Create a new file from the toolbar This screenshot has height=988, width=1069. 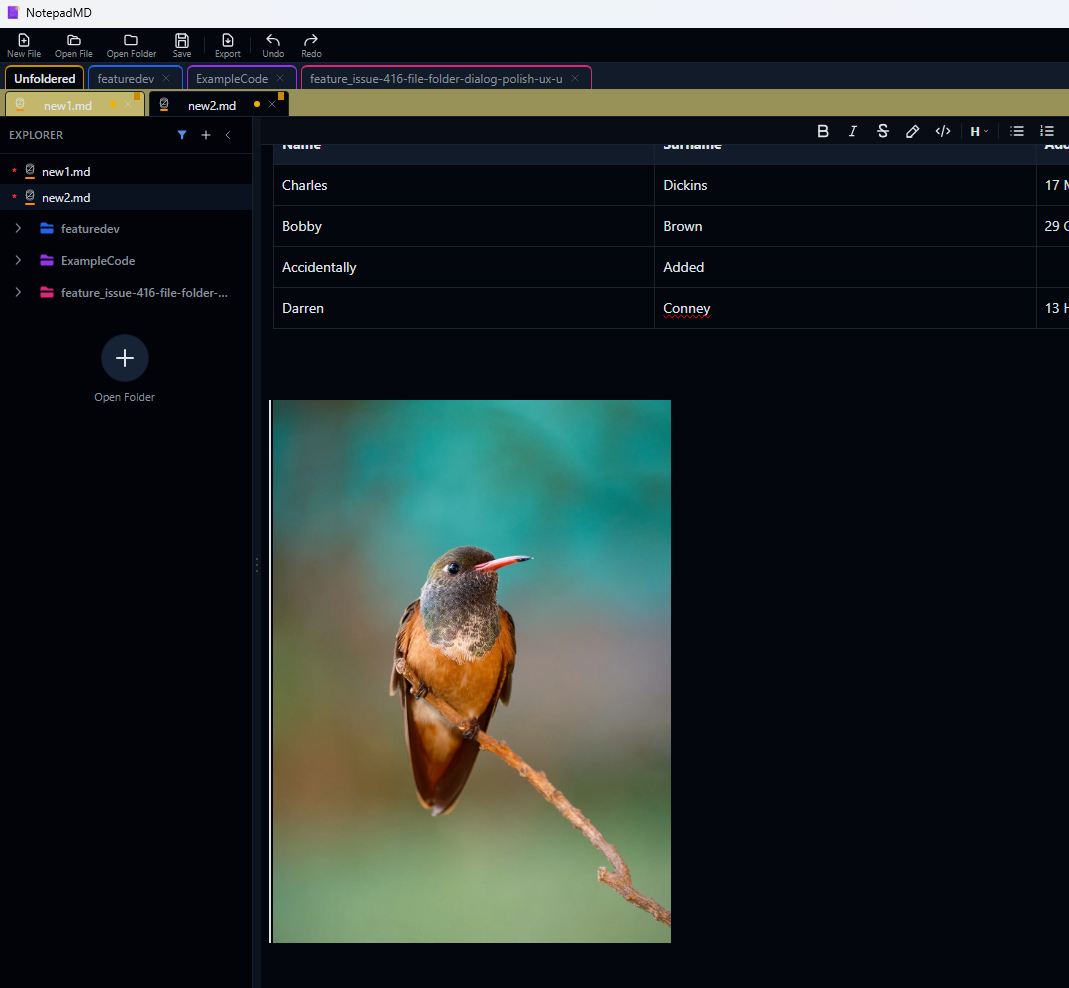pyautogui.click(x=24, y=45)
